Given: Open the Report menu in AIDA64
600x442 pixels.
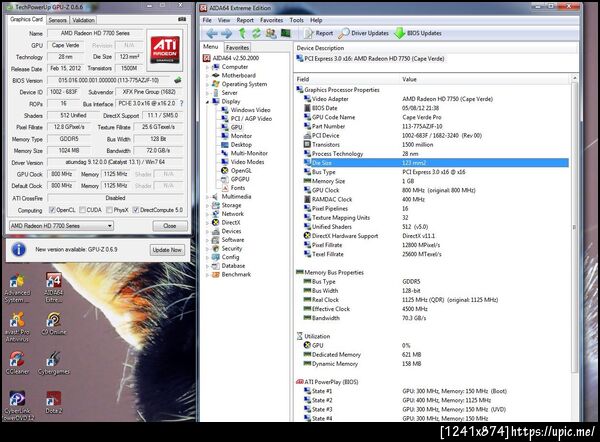Looking at the screenshot, I should (x=245, y=20).
